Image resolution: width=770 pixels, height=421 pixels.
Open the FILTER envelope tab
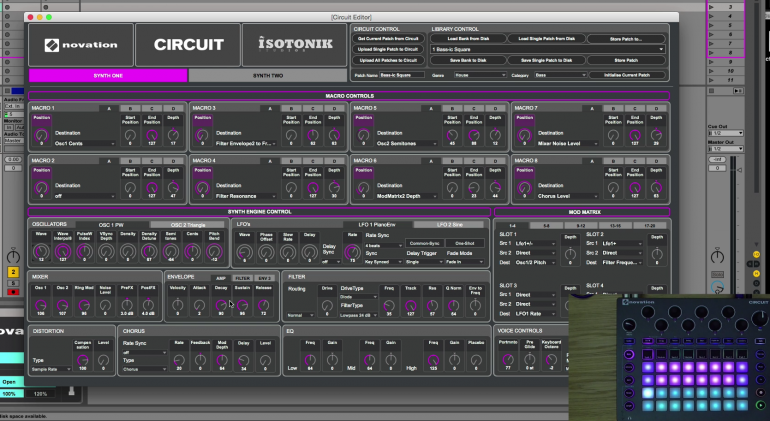click(x=242, y=278)
